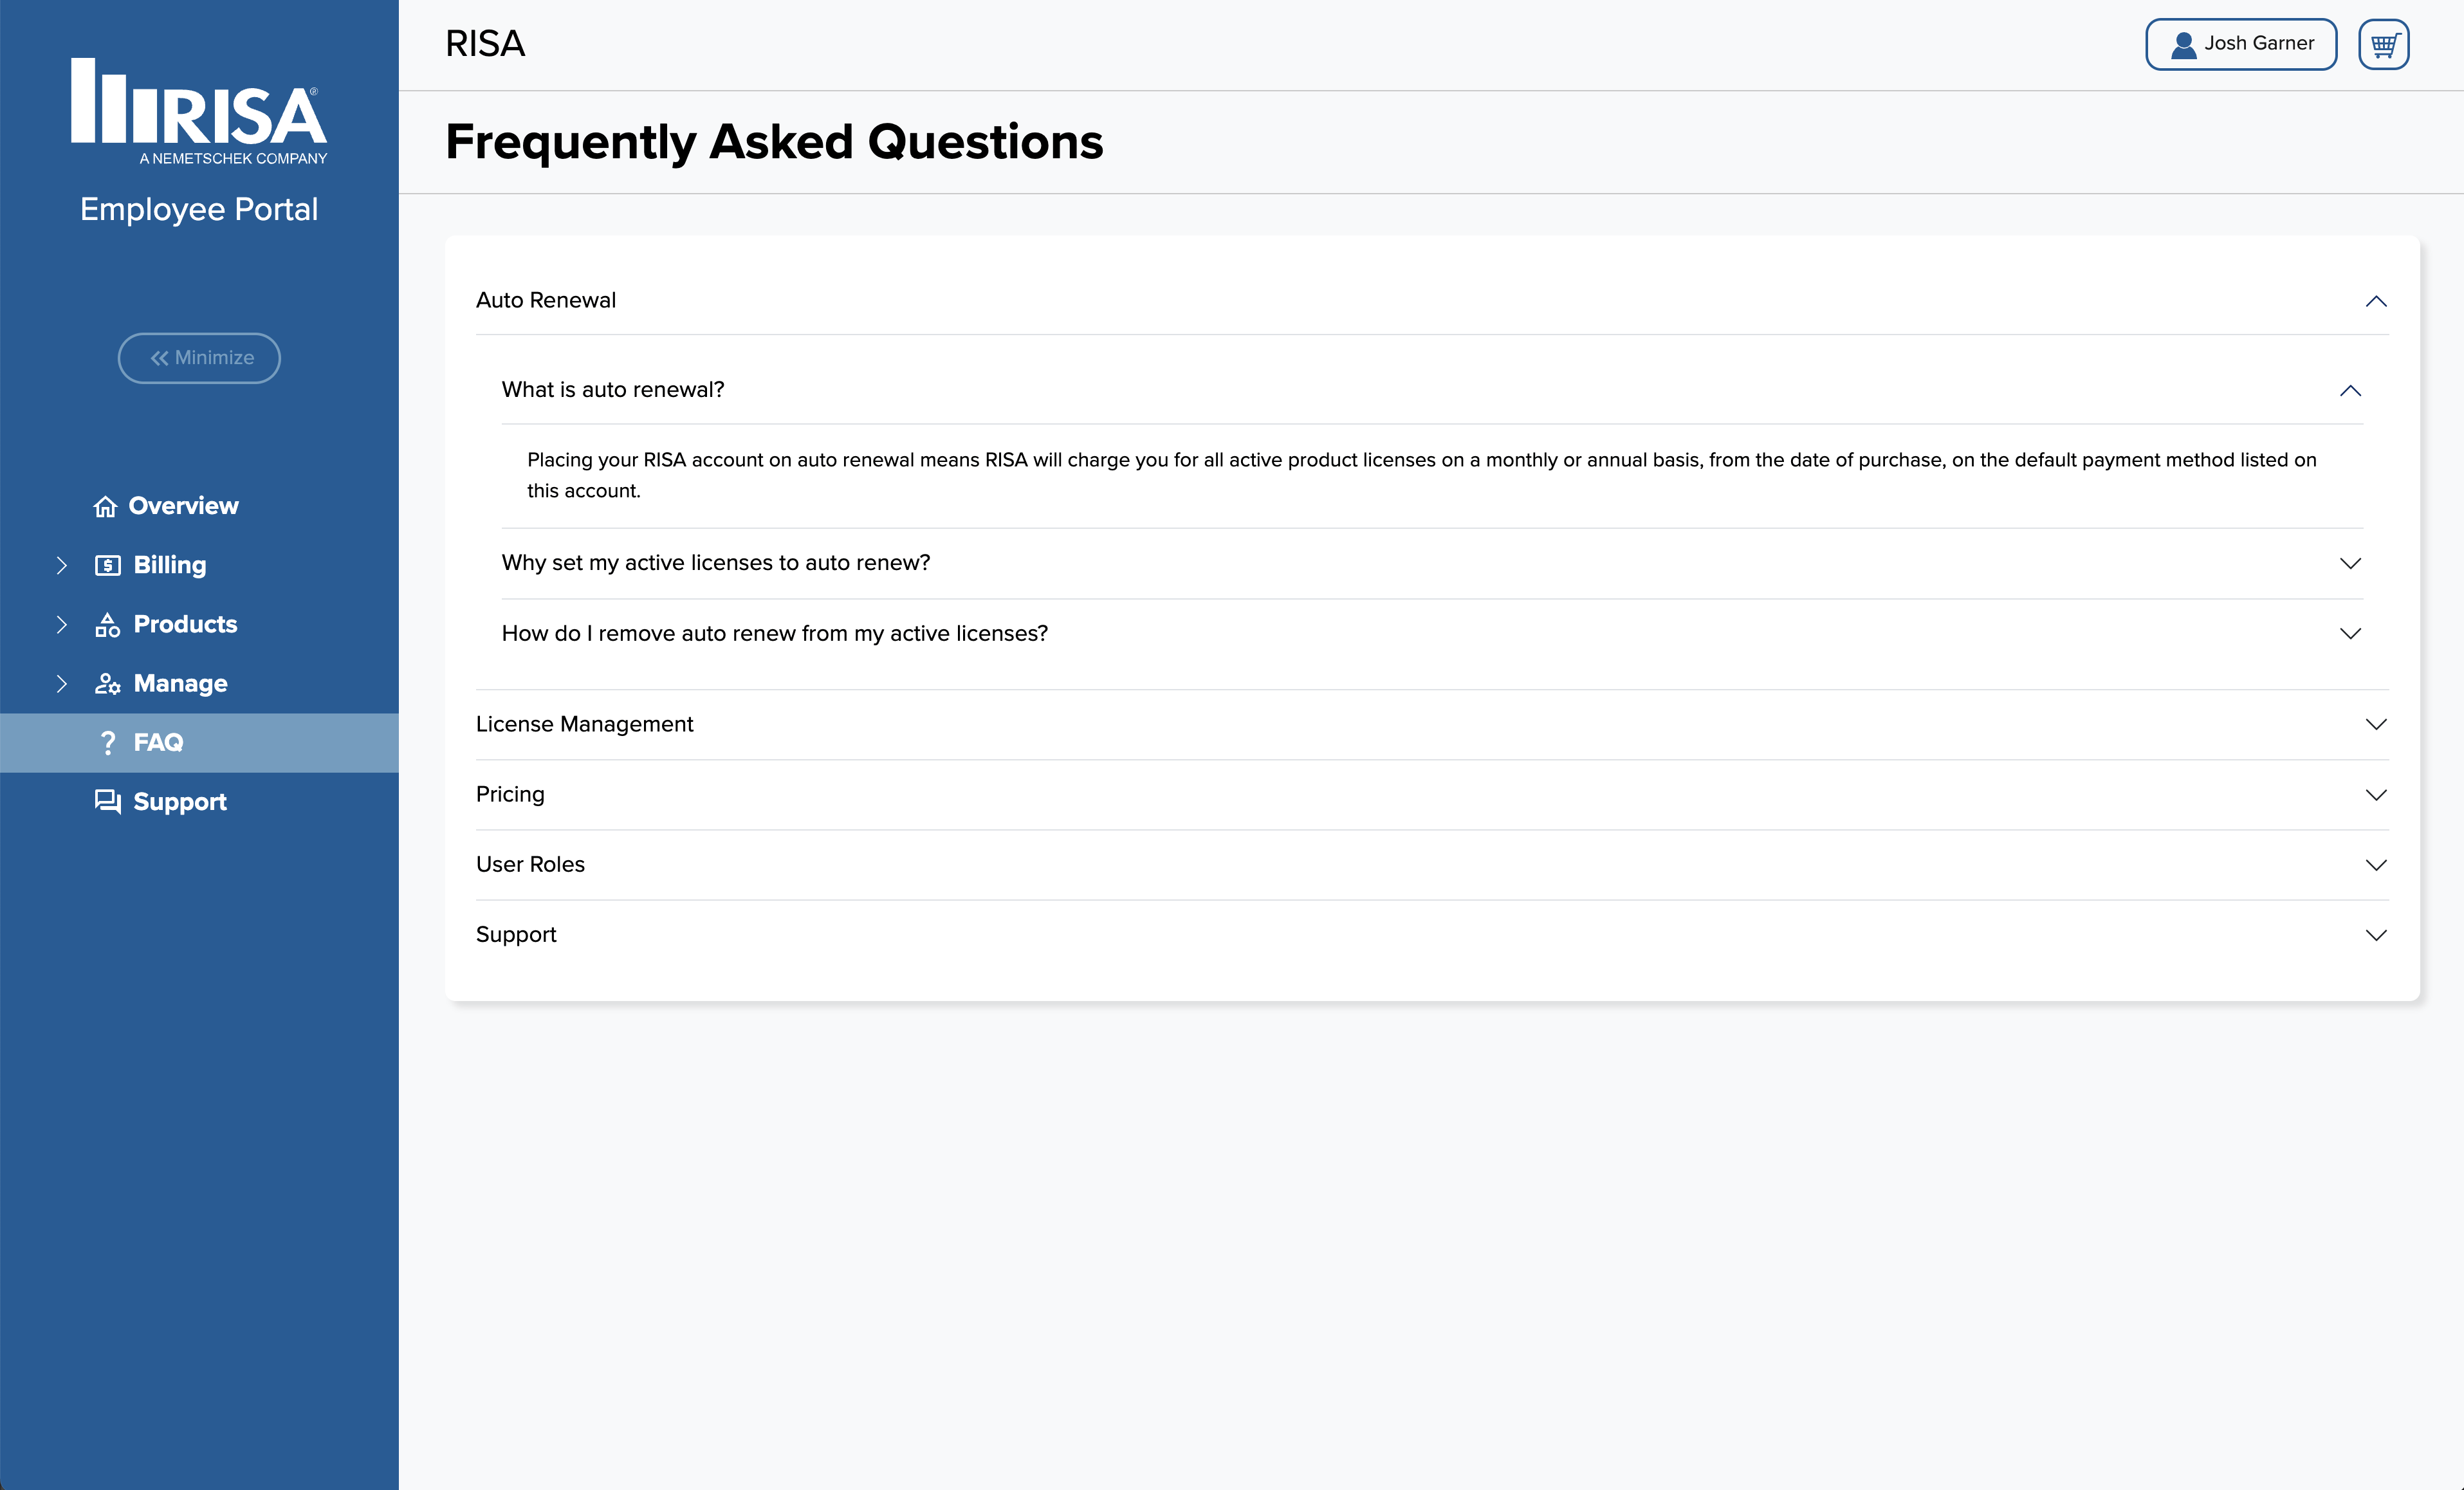Click 'How do I remove auto renew from my active licenses?' text
Screen dimensions: 2464x1490
click(x=775, y=633)
